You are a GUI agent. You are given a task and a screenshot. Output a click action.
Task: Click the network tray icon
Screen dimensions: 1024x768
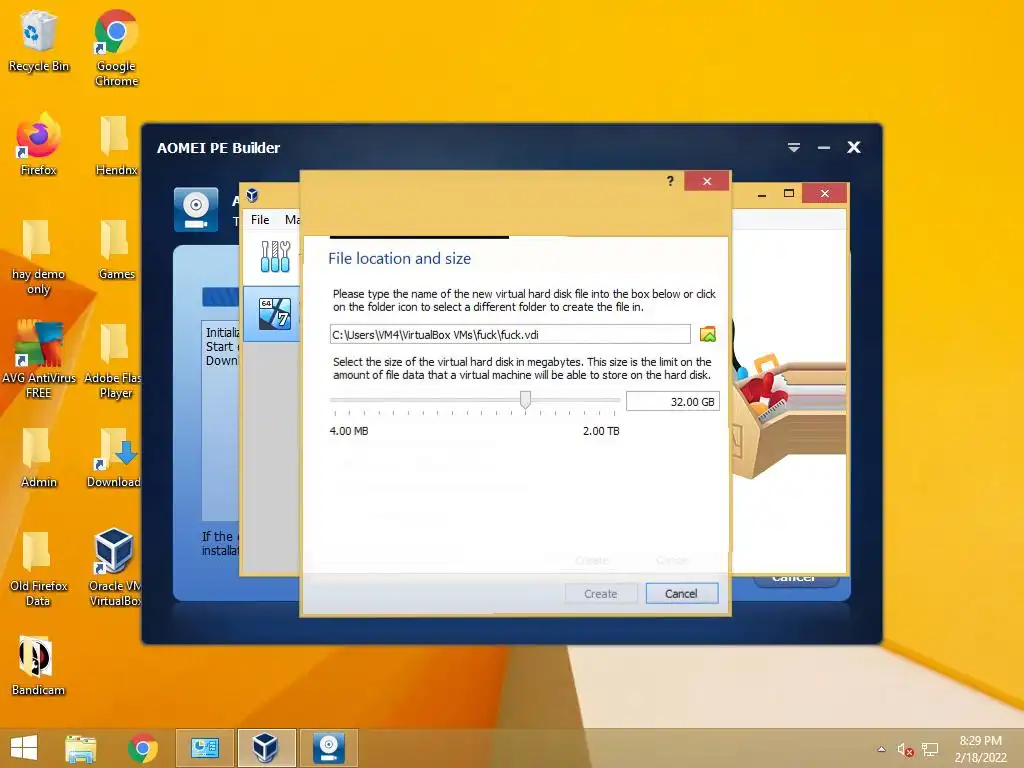pos(930,750)
